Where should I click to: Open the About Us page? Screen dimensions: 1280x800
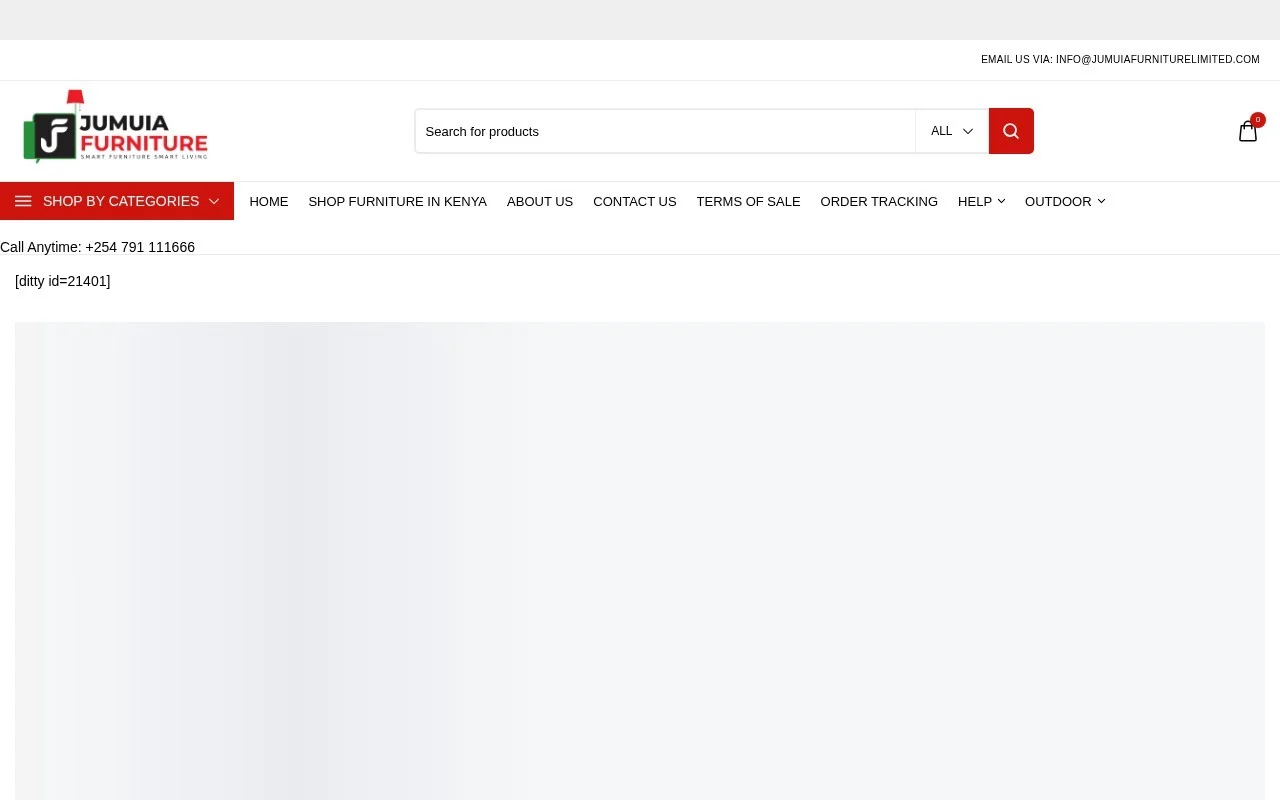[540, 201]
